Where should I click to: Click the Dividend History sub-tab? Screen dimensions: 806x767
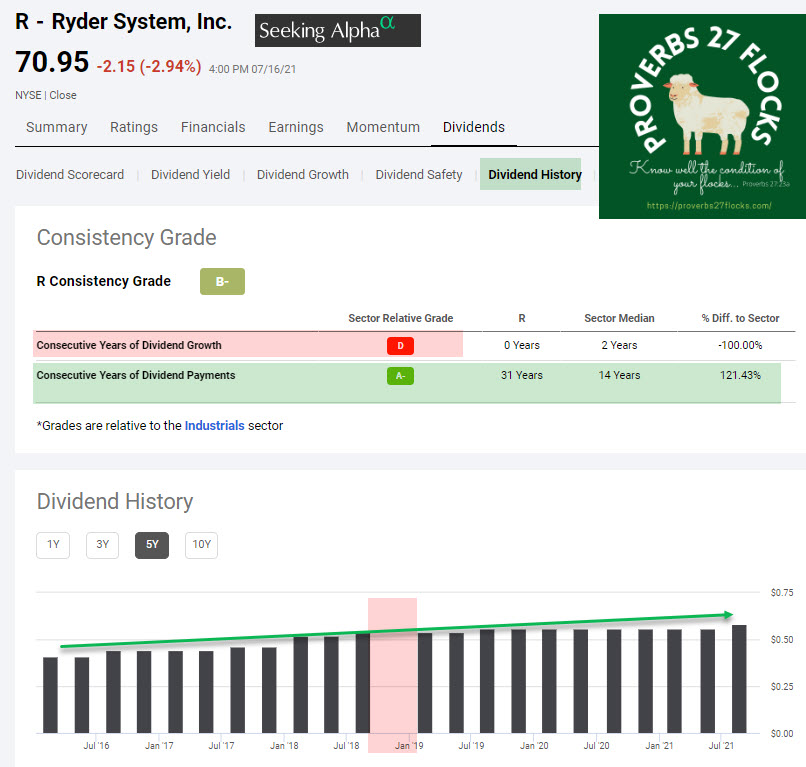click(x=535, y=174)
